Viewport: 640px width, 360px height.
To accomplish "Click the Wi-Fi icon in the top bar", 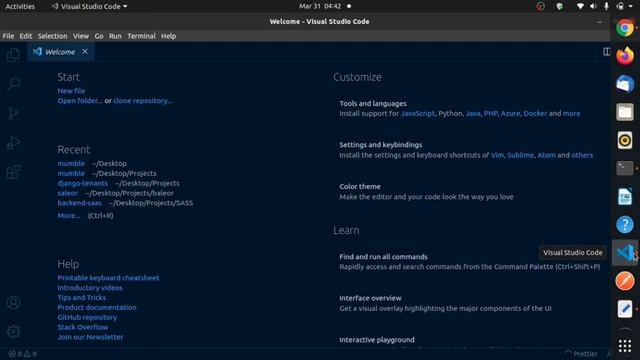I will point(580,7).
